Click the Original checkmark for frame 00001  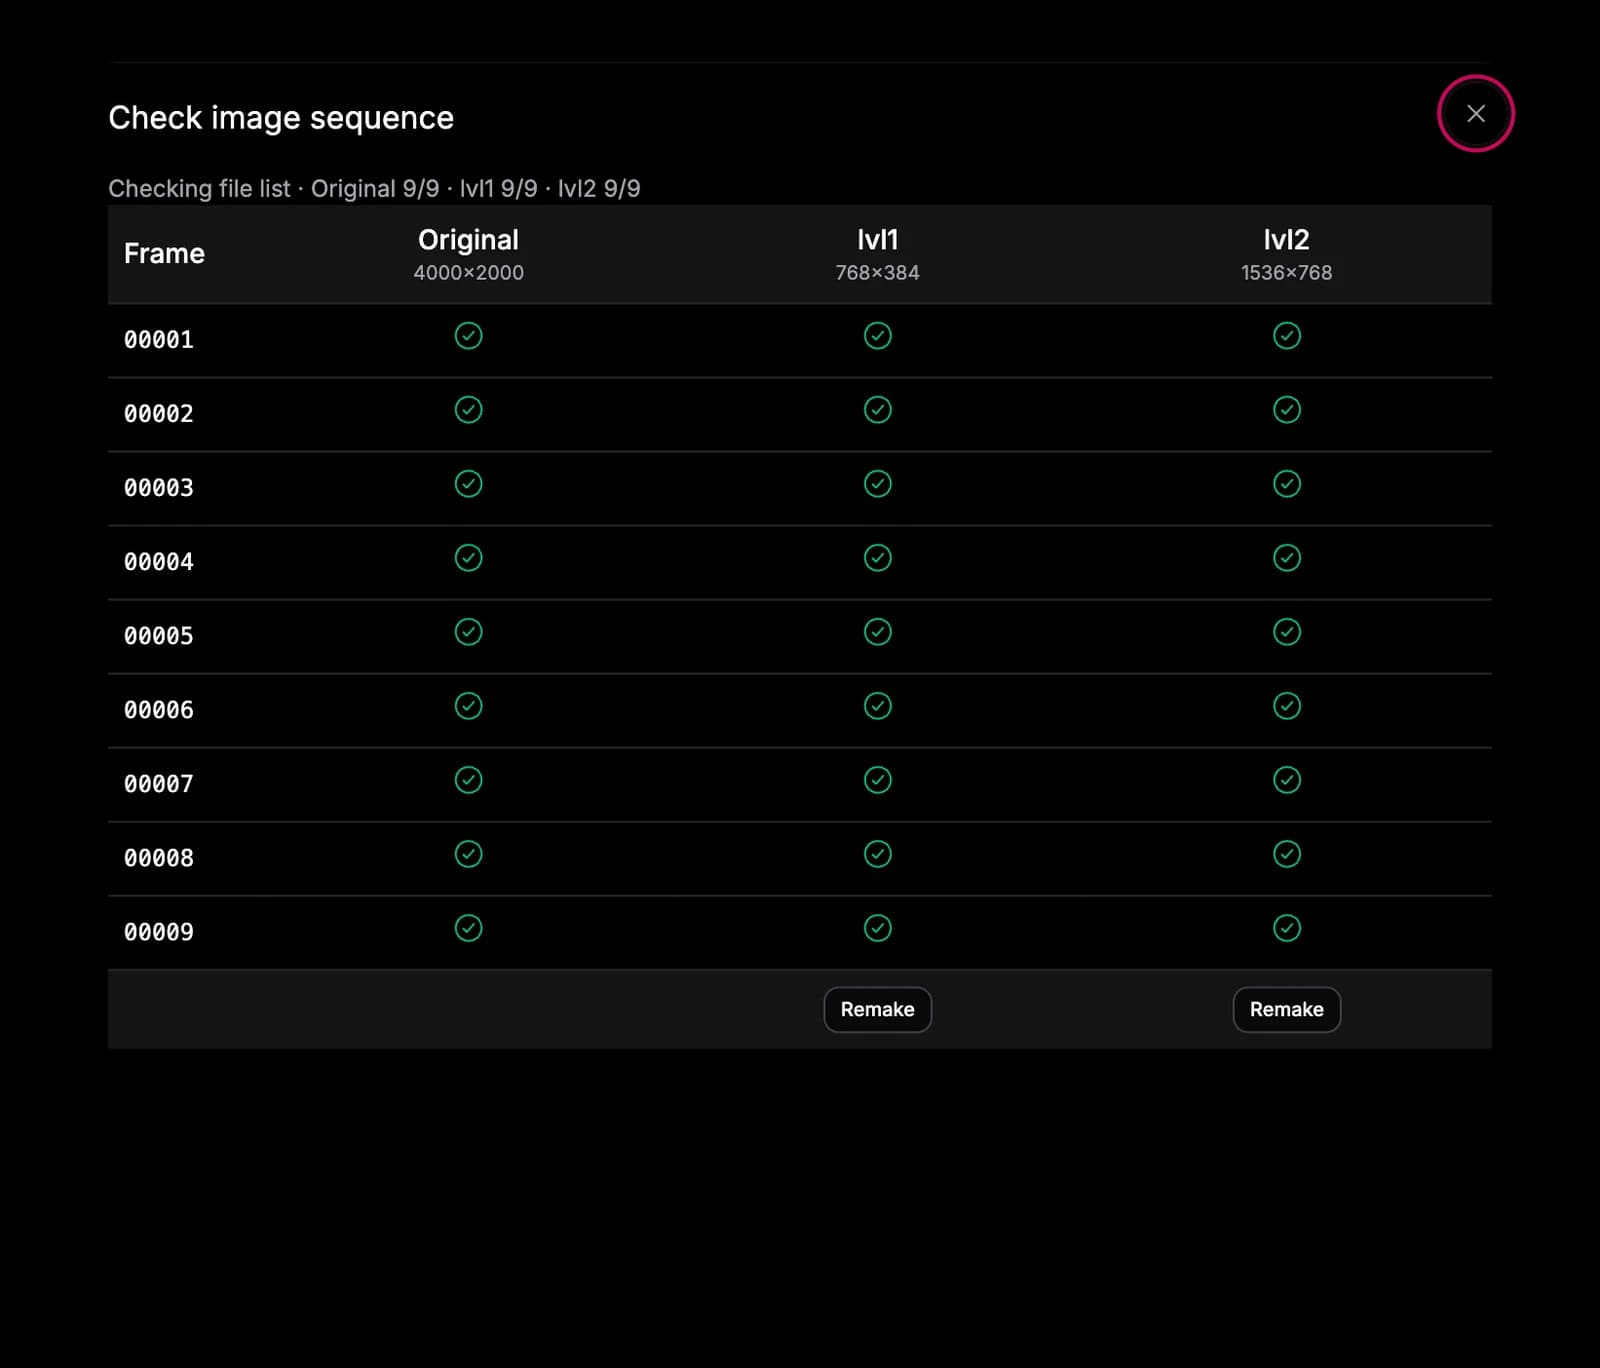click(x=468, y=336)
